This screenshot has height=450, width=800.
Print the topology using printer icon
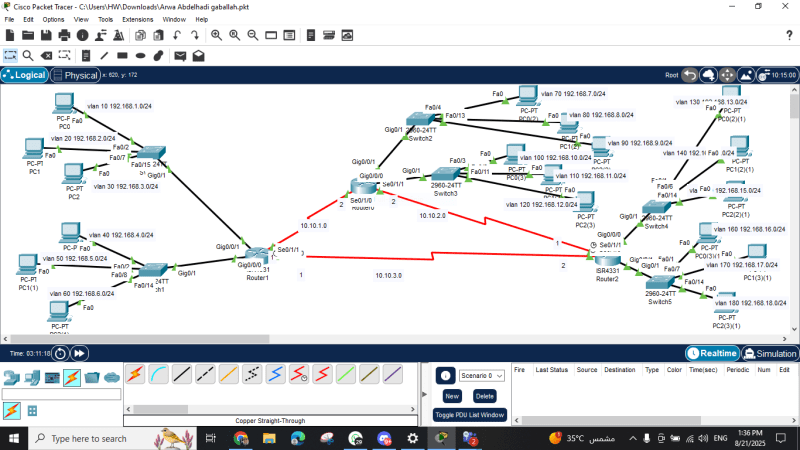(x=64, y=35)
